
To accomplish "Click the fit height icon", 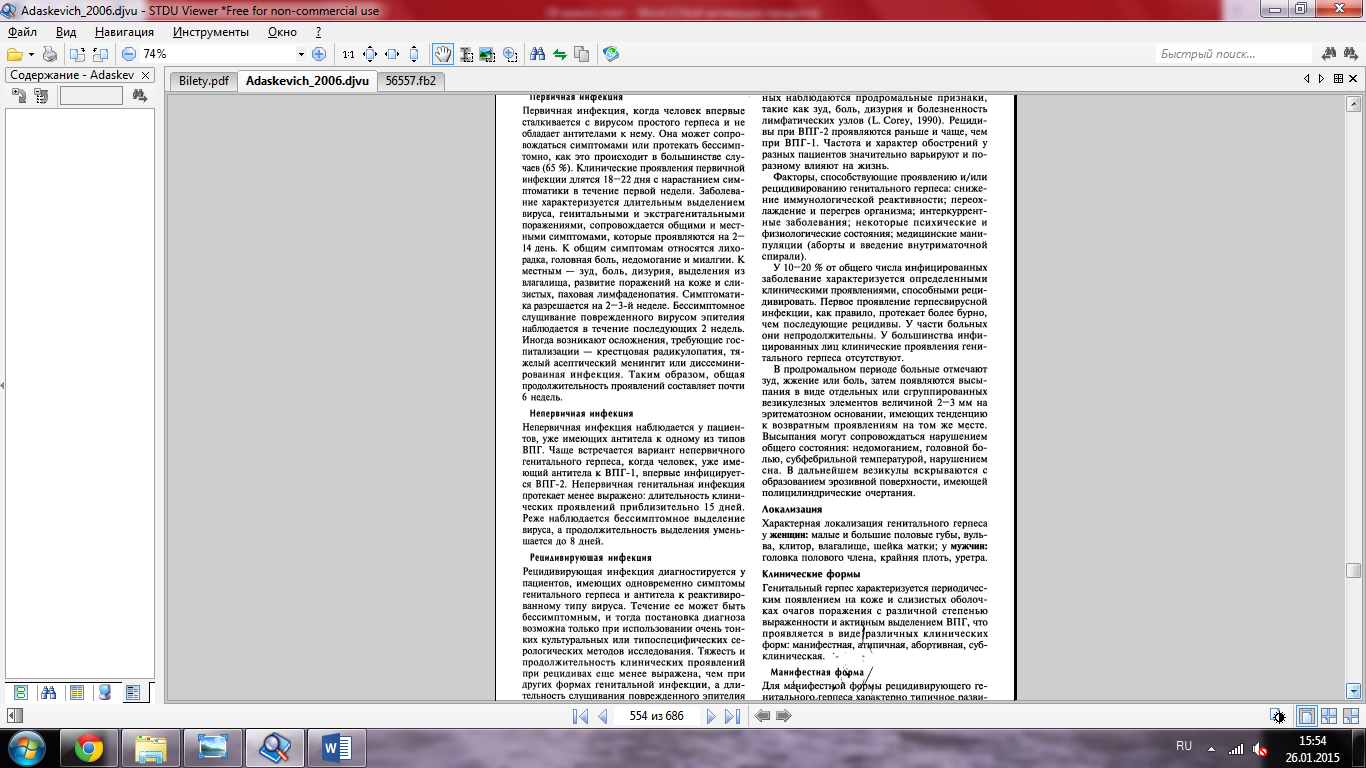I will [414, 54].
